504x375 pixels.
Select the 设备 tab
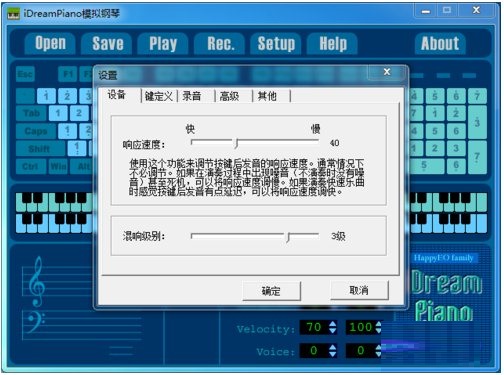click(117, 95)
